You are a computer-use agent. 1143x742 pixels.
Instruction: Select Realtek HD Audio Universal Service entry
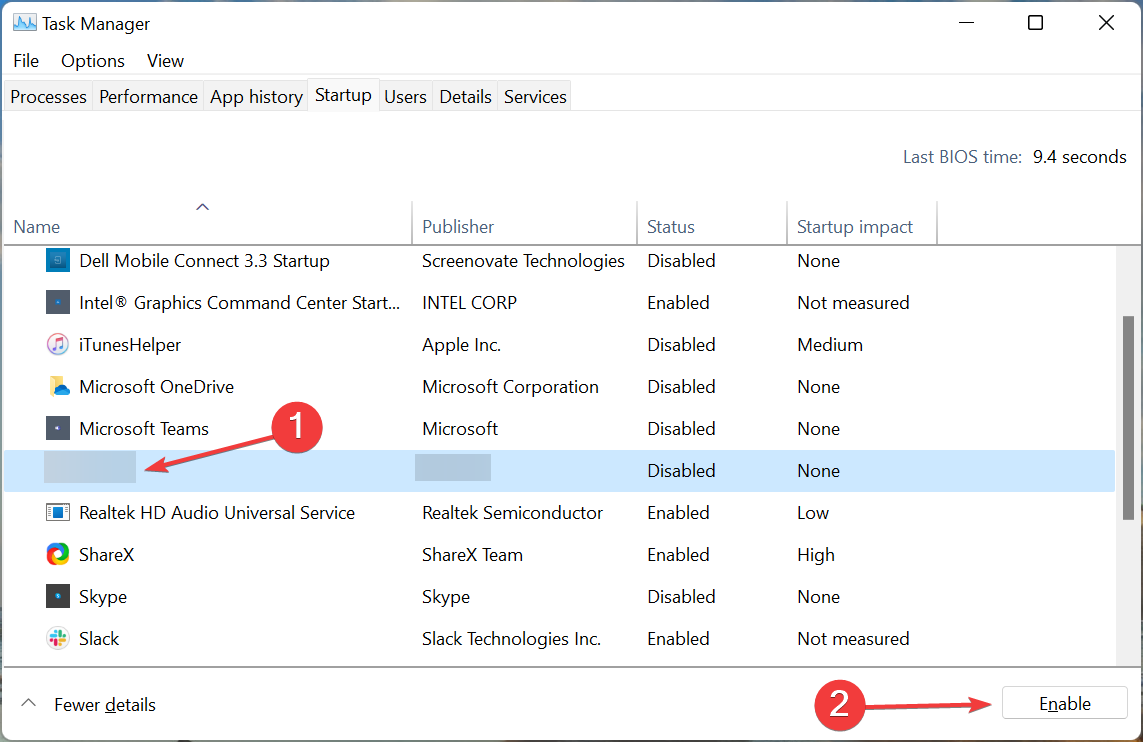point(216,512)
